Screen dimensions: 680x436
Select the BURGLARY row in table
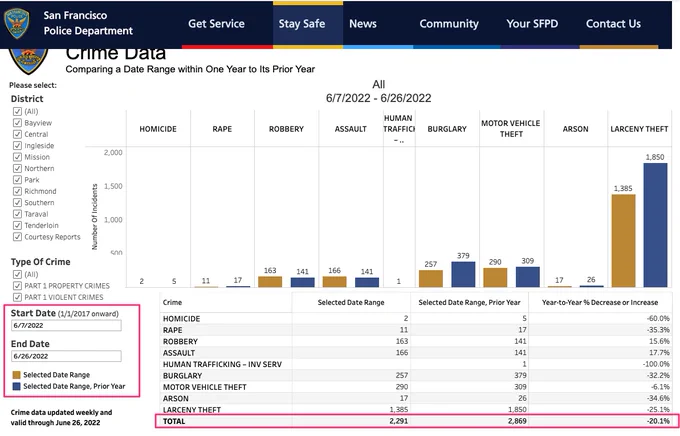coord(416,376)
